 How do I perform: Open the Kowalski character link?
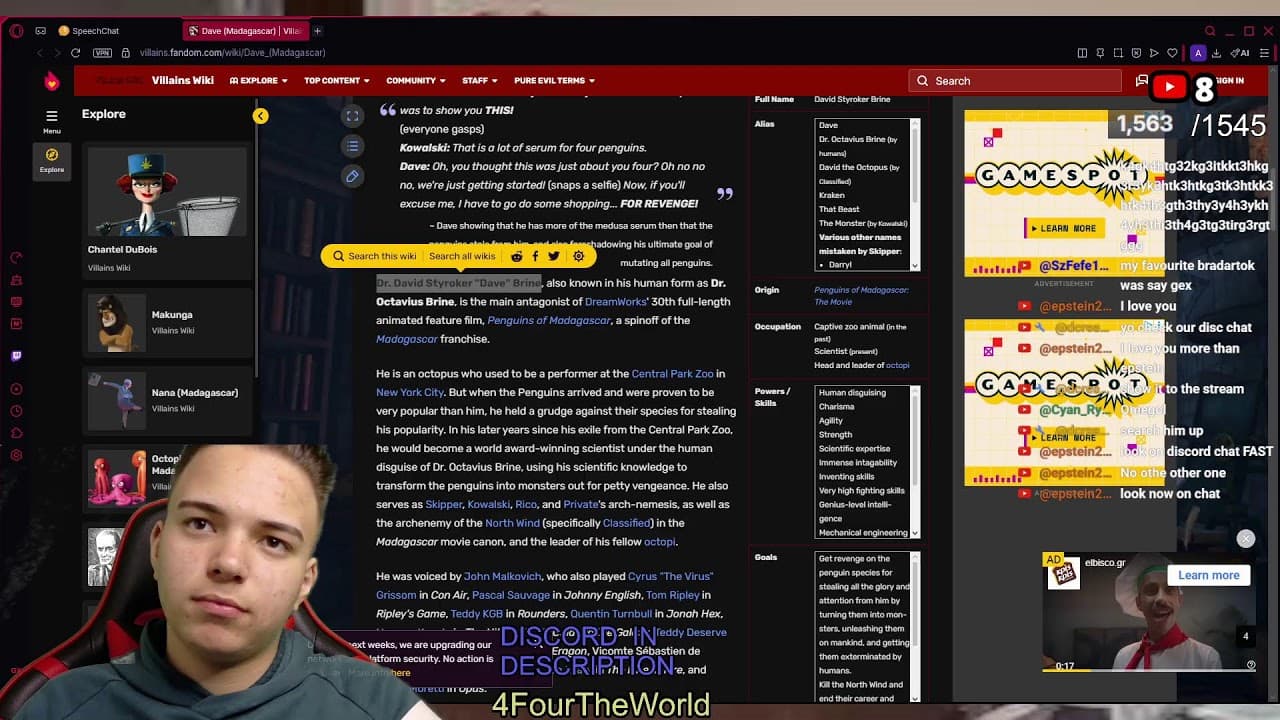click(489, 505)
